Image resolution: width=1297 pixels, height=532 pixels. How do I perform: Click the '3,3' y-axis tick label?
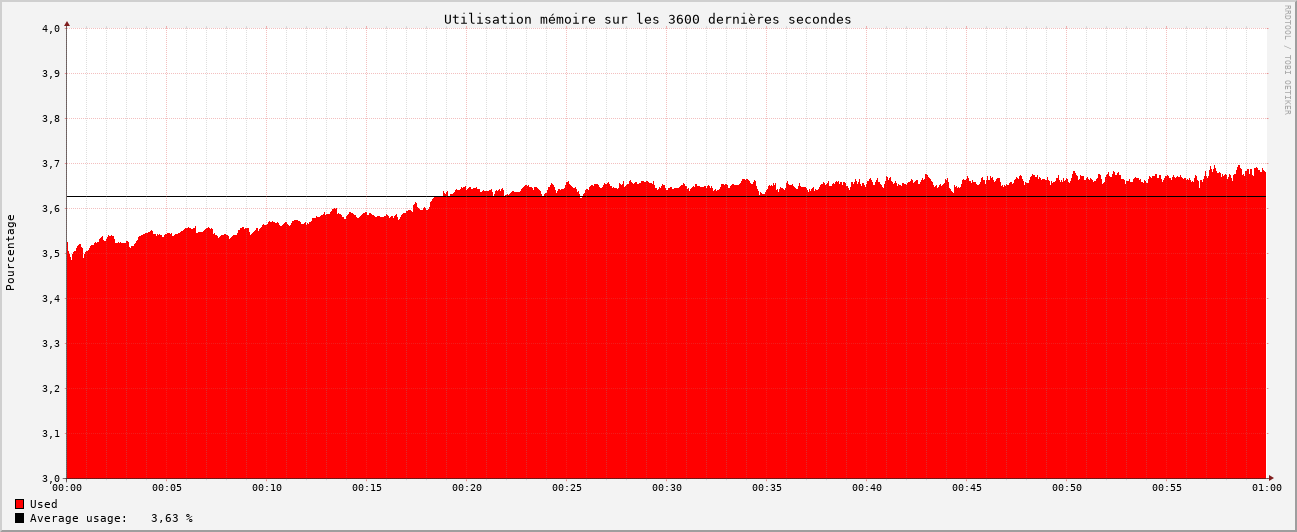51,344
